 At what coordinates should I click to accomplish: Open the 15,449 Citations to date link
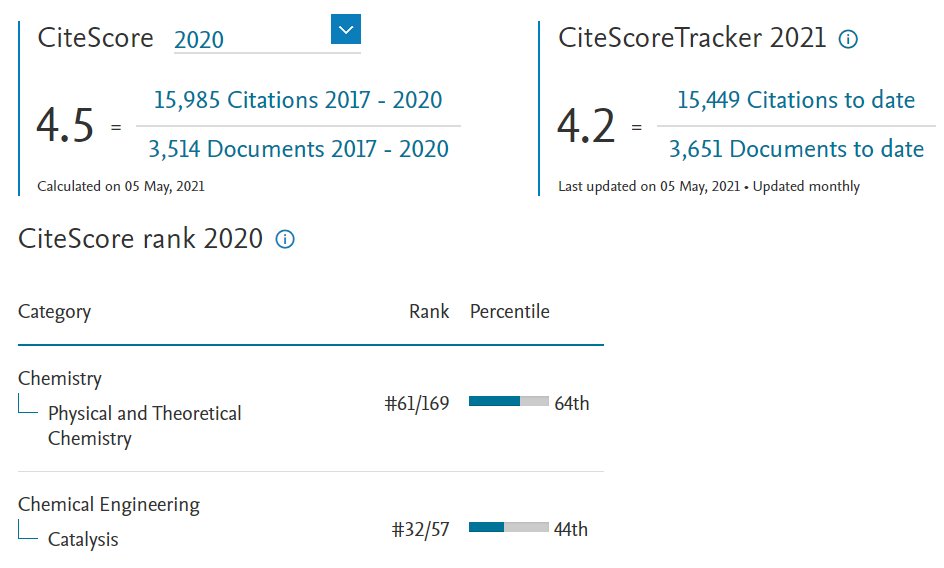click(x=796, y=100)
